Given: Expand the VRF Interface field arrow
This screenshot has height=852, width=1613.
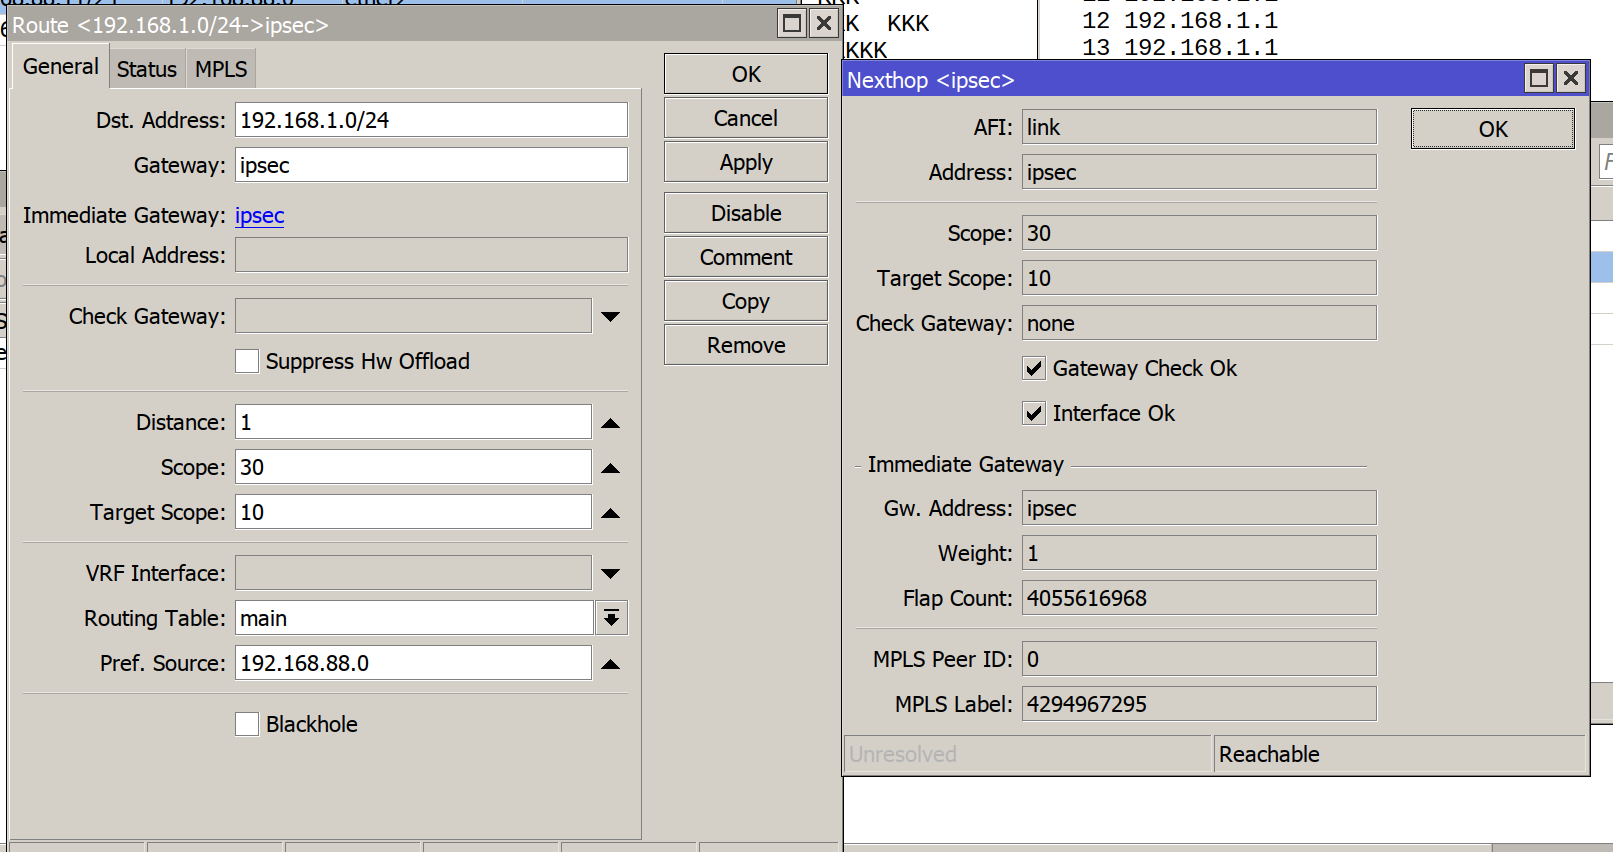Looking at the screenshot, I should pos(611,573).
